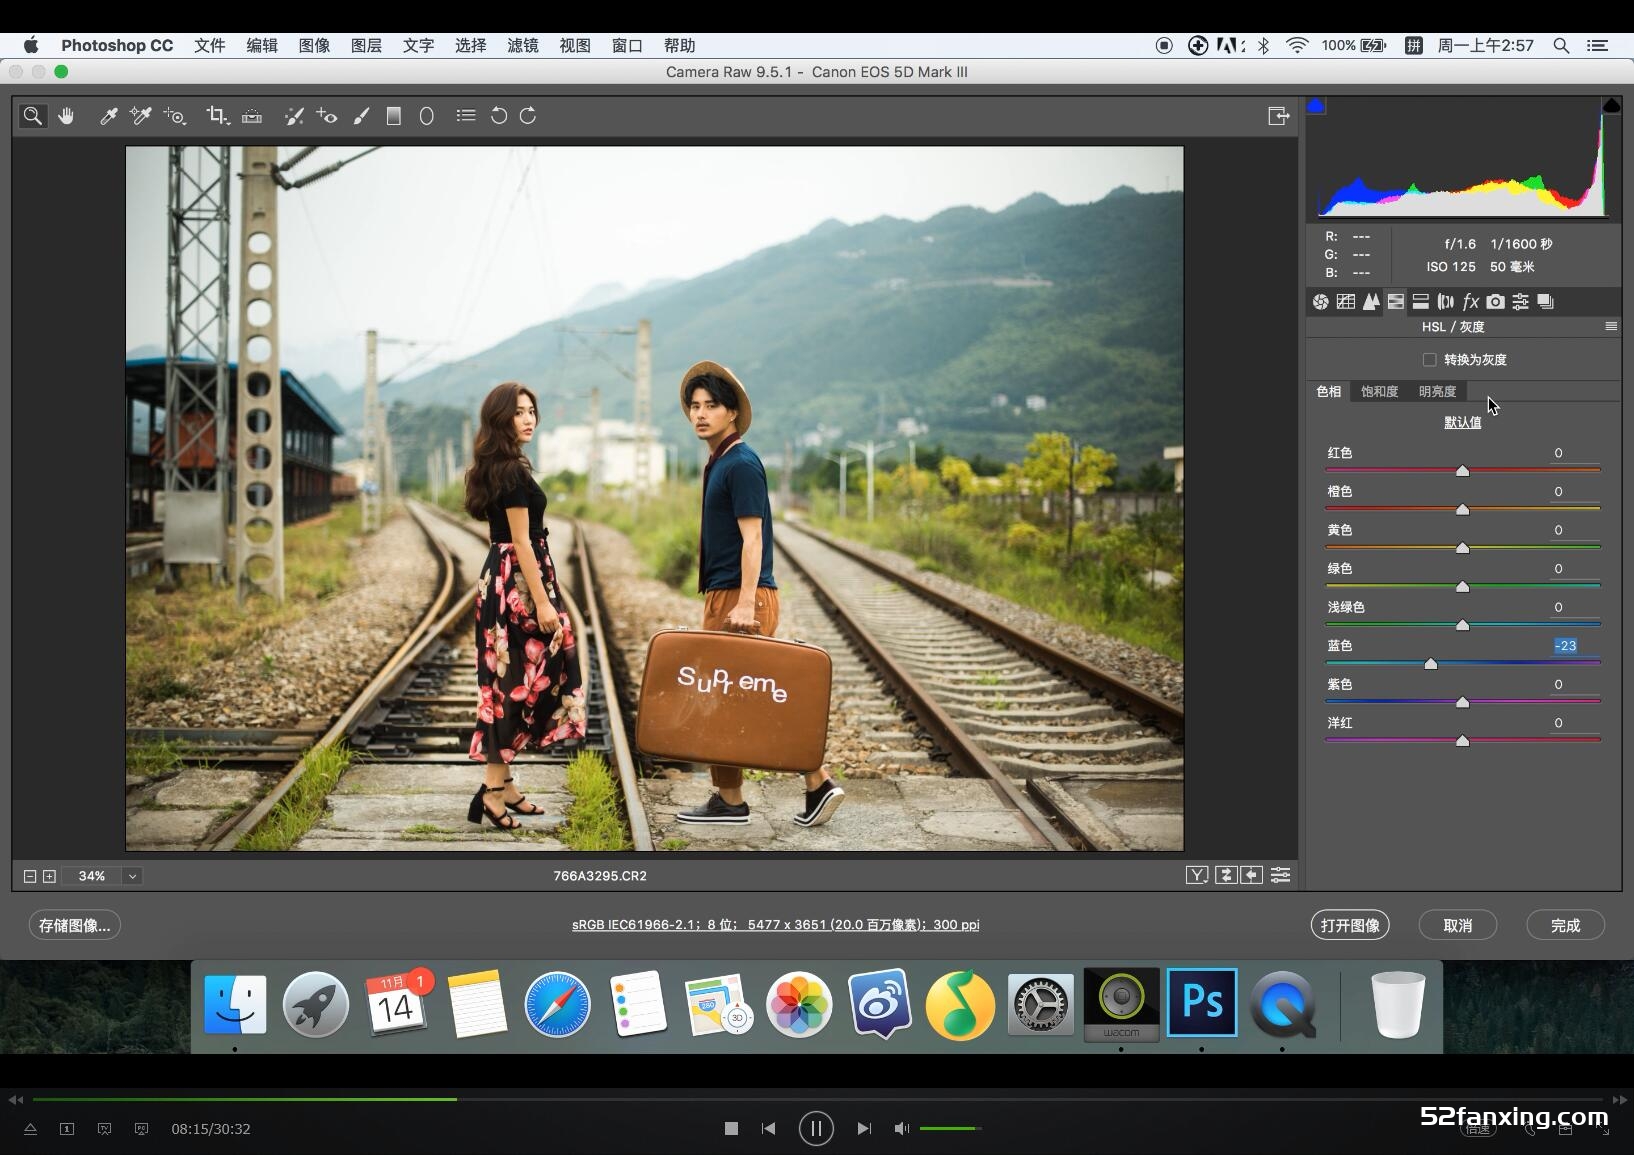
Task: Click the 洋红 hue slider handle
Action: (x=1462, y=741)
